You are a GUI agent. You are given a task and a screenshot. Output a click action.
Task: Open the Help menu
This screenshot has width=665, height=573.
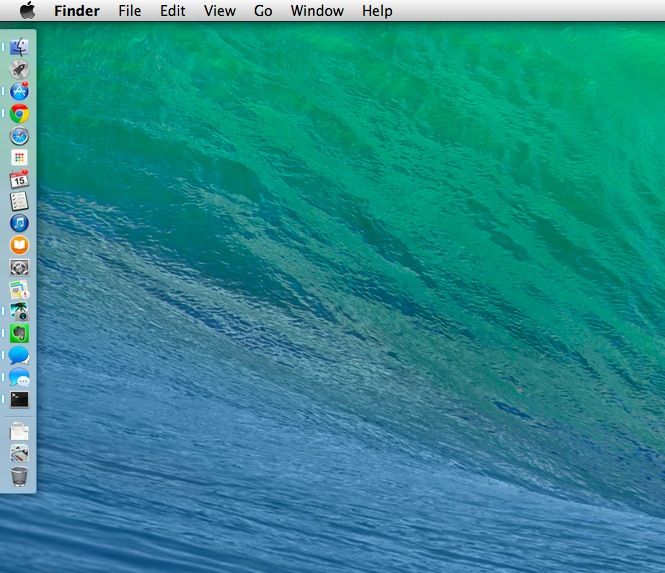click(377, 11)
